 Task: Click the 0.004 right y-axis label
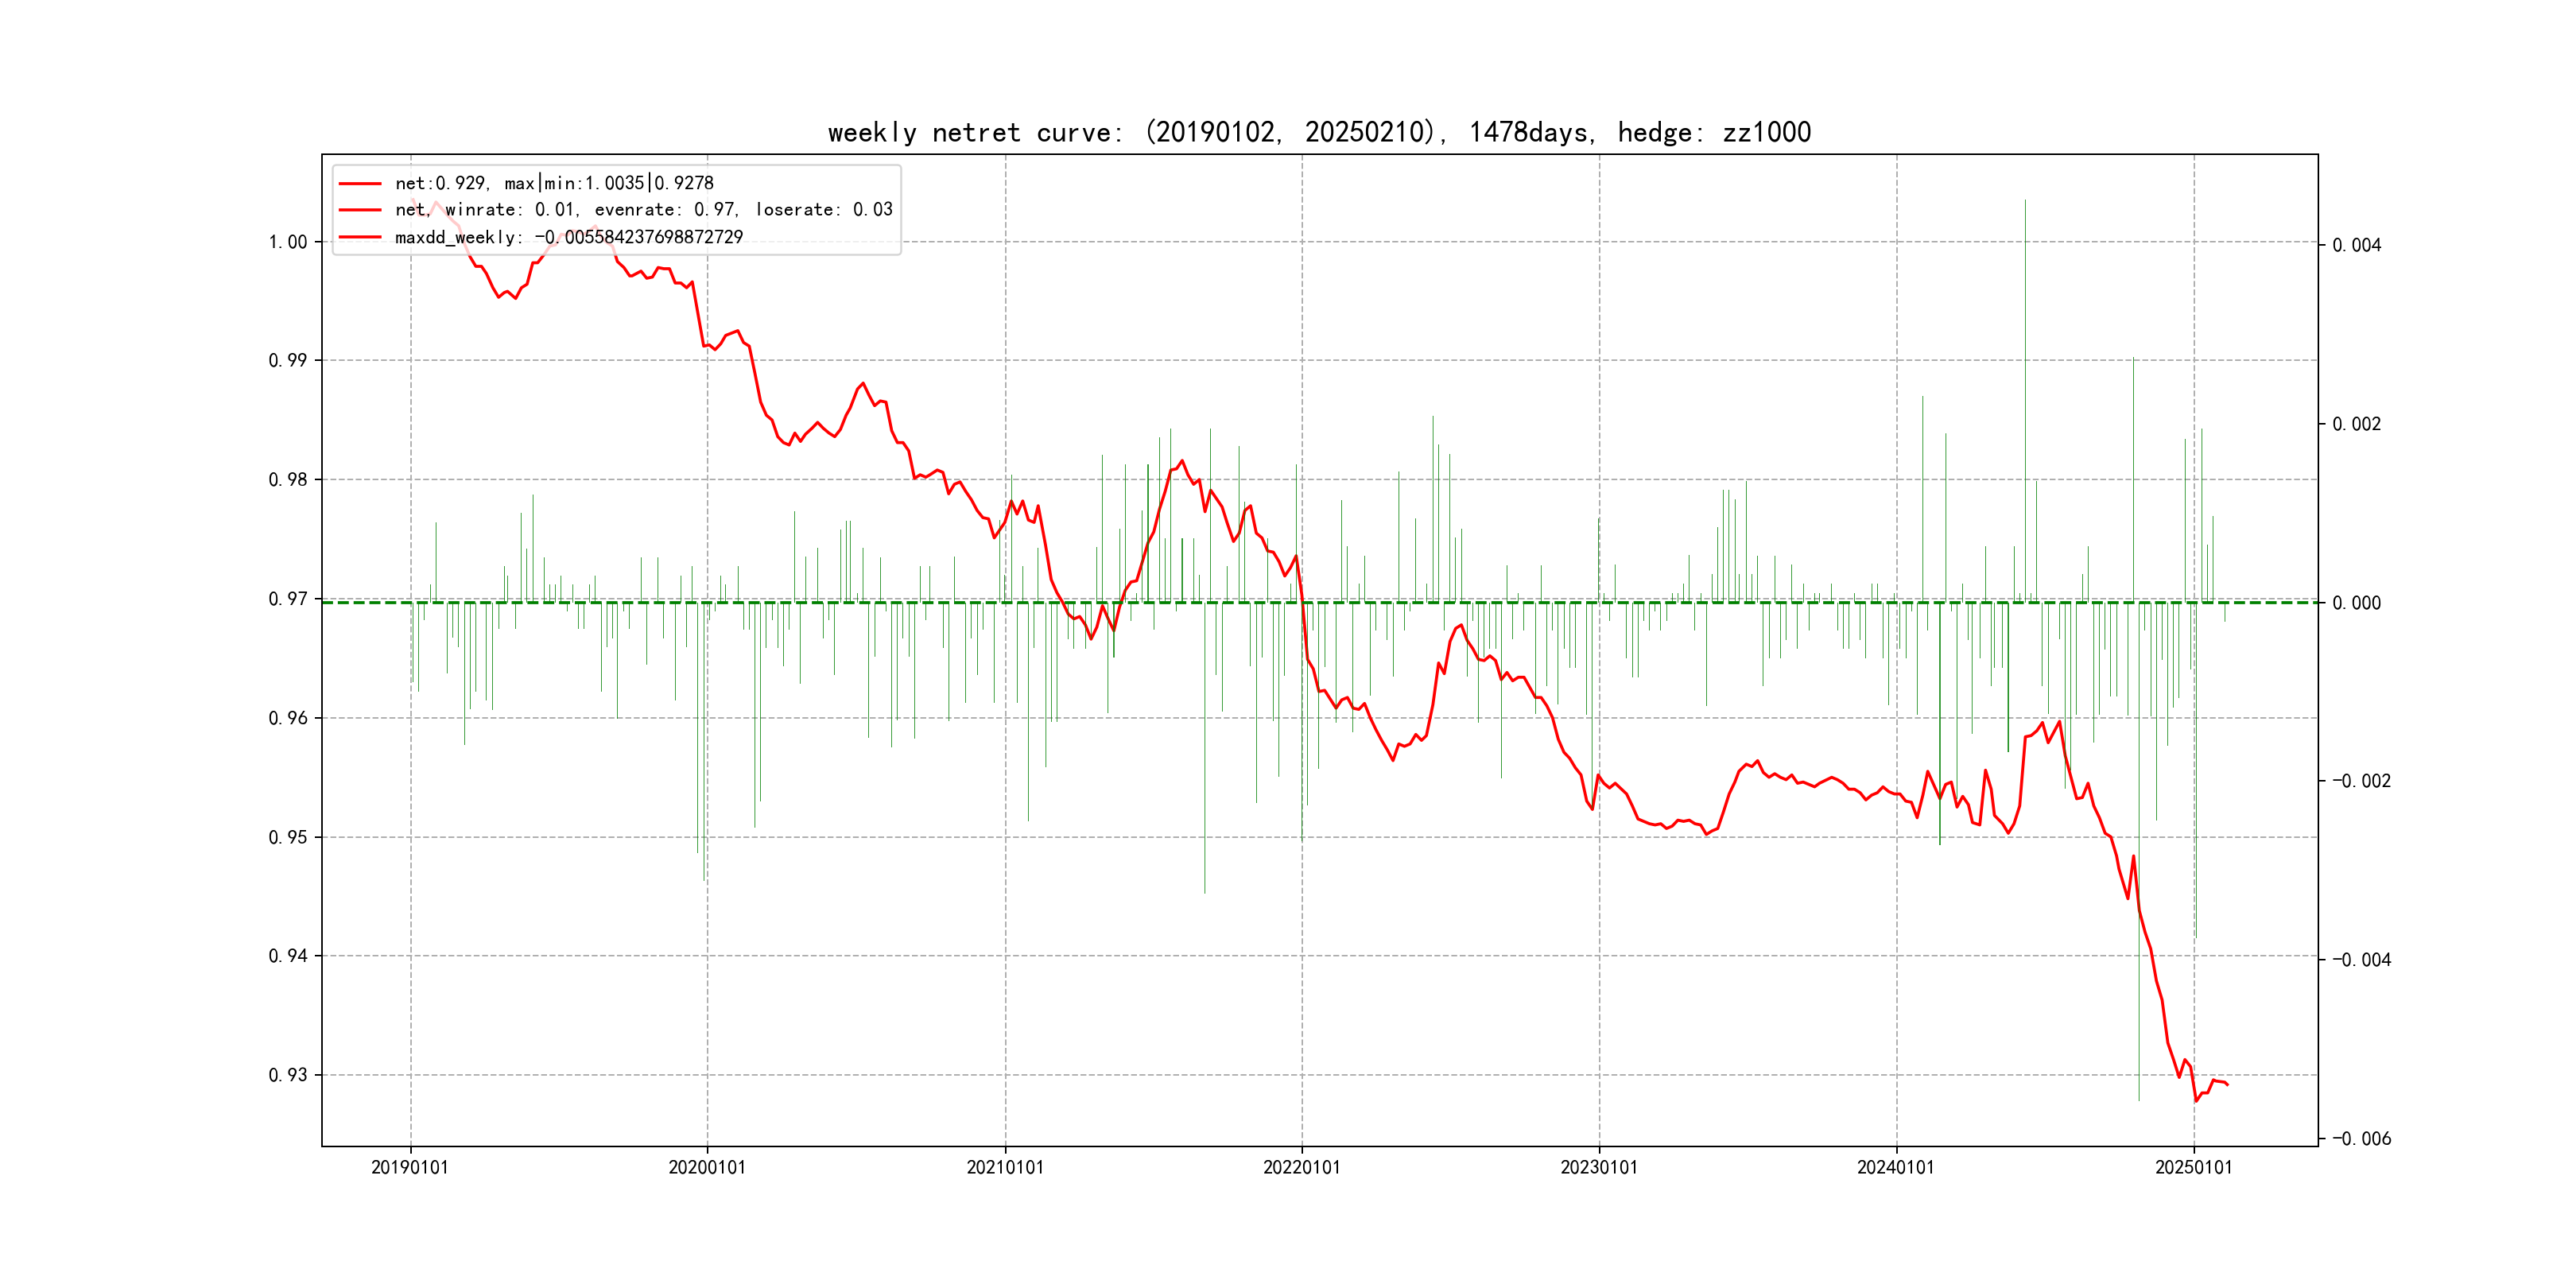click(2356, 246)
